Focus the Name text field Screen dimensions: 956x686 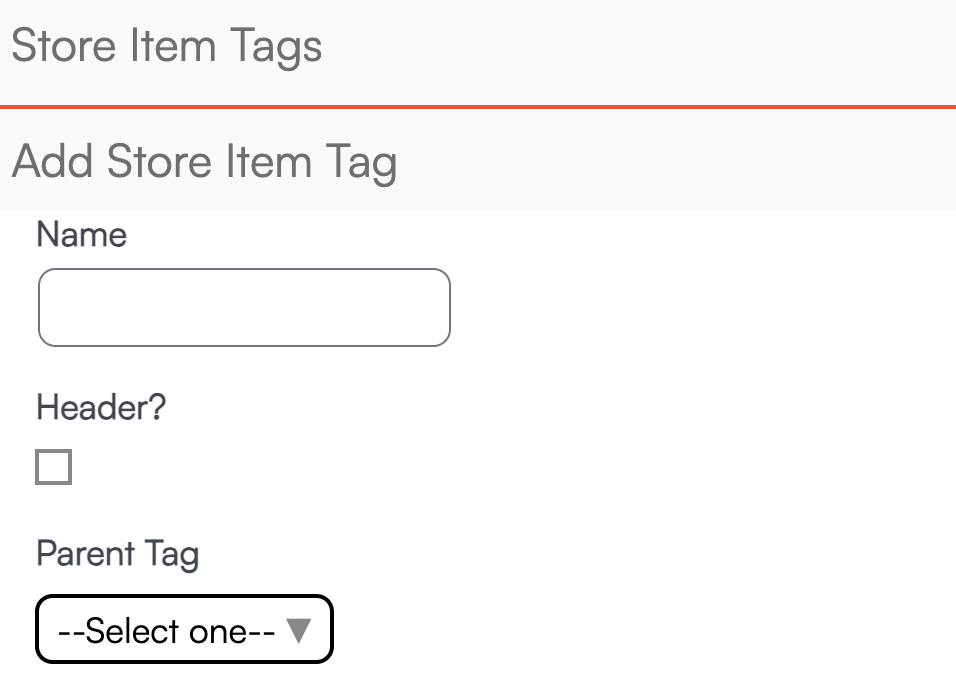click(244, 307)
